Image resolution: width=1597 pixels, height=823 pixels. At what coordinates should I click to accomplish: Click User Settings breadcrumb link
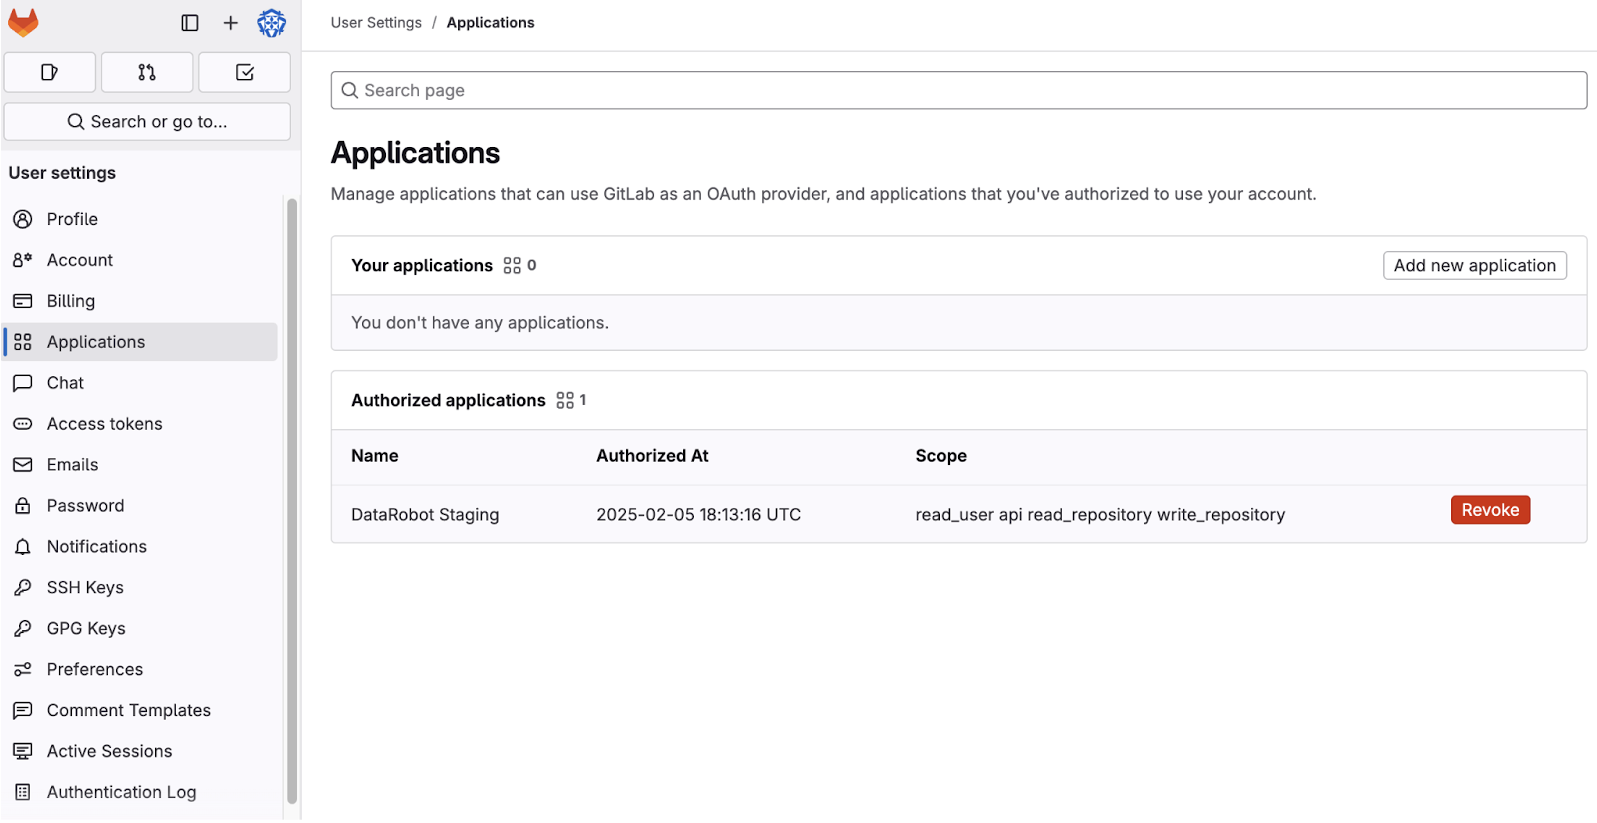pos(376,22)
